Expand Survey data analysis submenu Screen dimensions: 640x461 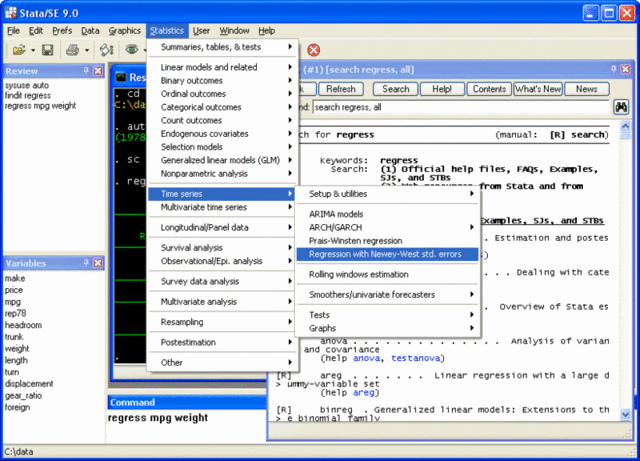click(x=222, y=281)
